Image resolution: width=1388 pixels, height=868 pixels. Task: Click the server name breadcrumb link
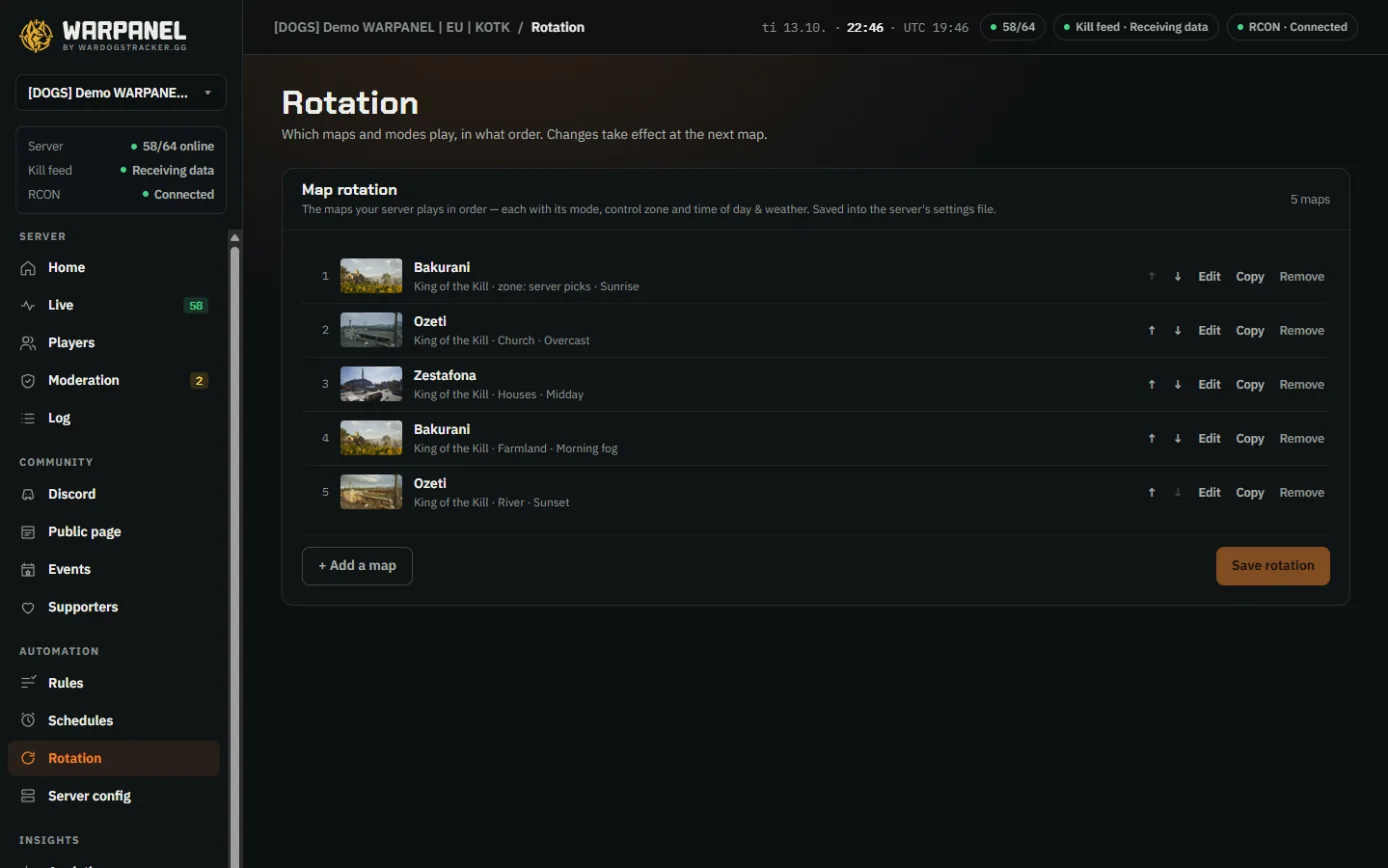pos(392,27)
